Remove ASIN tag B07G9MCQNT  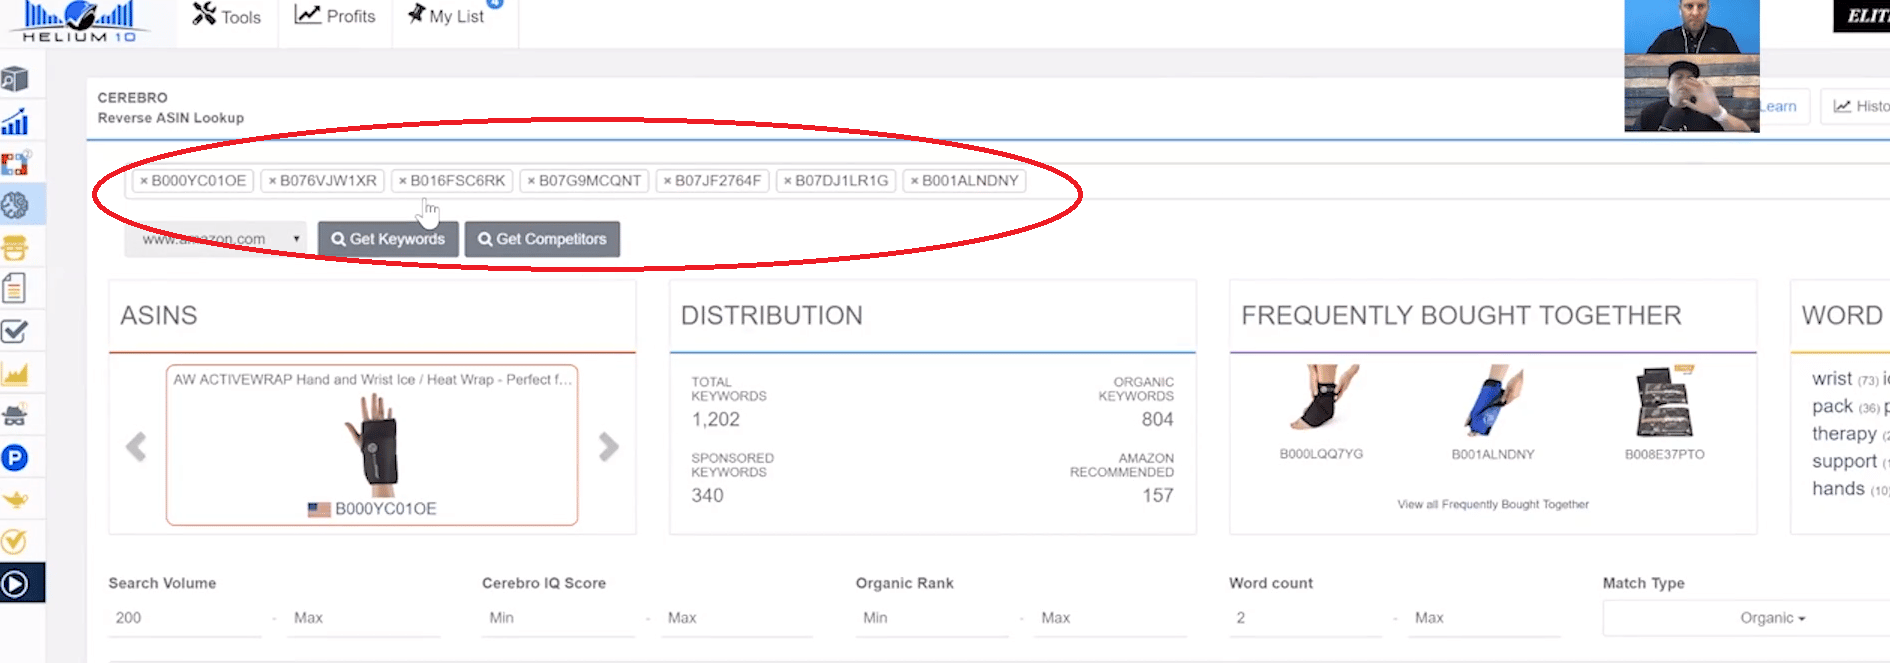(x=531, y=181)
